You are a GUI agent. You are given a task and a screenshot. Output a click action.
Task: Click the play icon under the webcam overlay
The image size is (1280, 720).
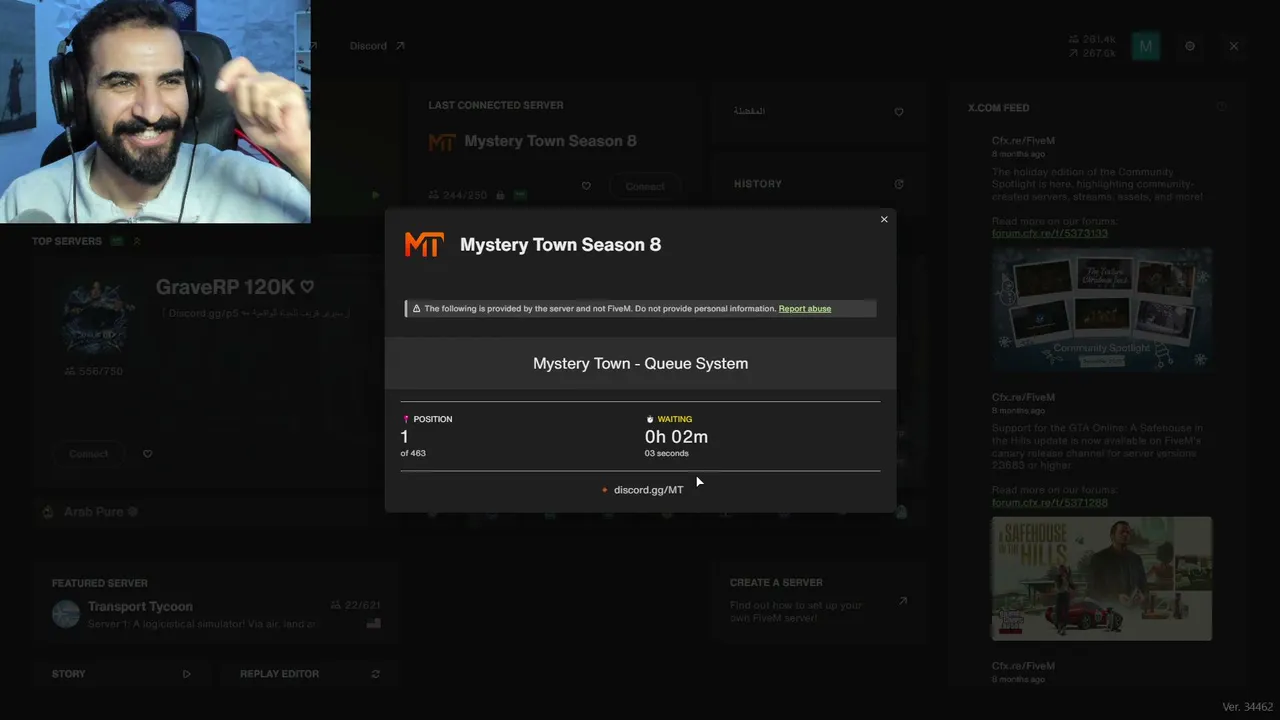pos(376,195)
